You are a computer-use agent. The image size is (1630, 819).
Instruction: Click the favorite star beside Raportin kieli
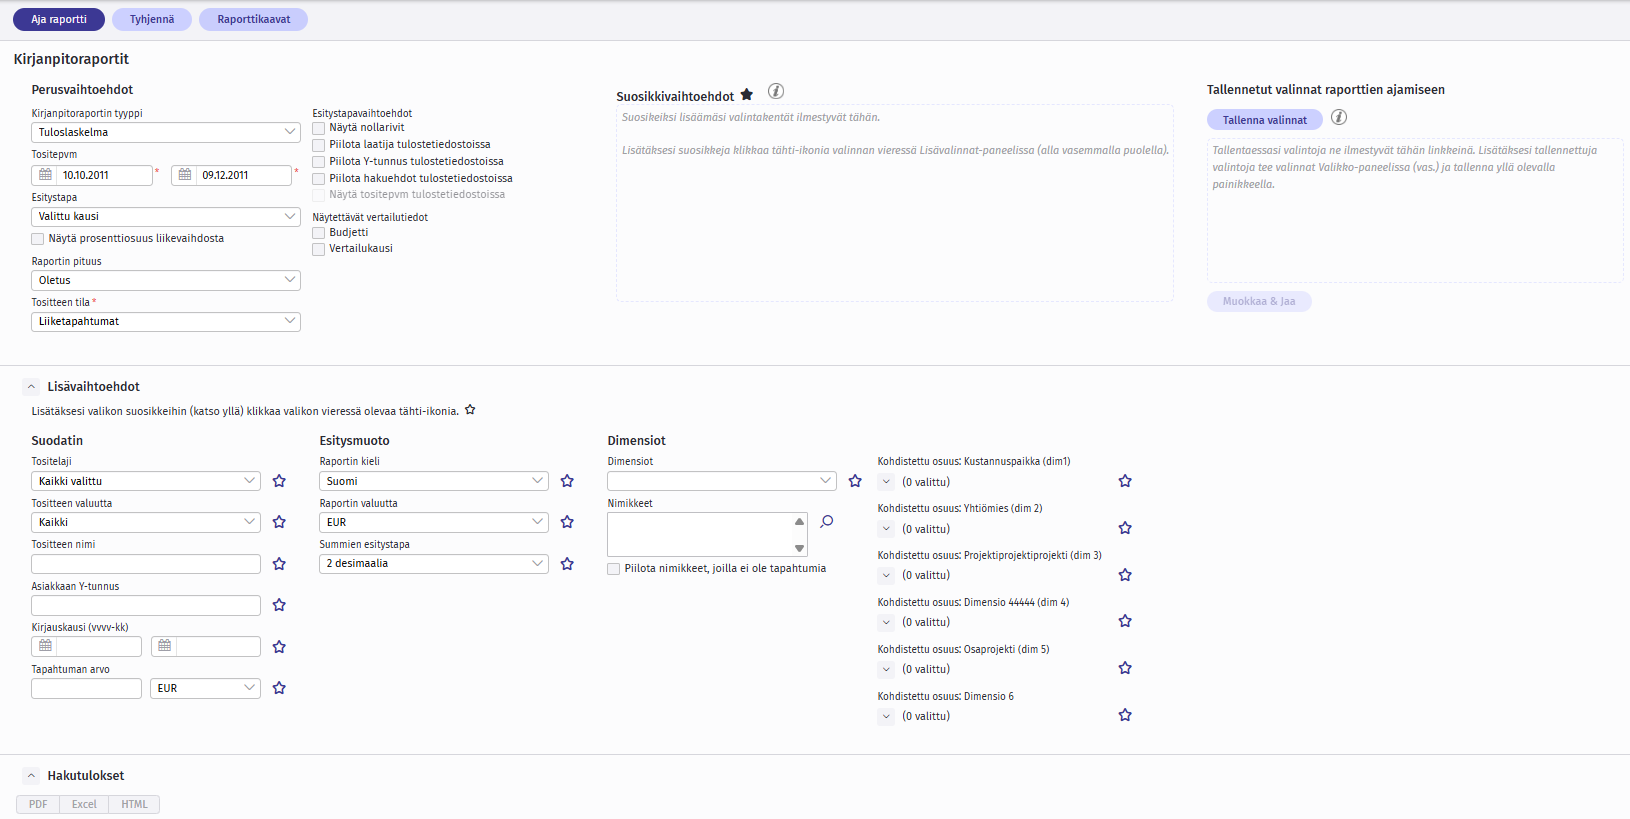pyautogui.click(x=567, y=481)
